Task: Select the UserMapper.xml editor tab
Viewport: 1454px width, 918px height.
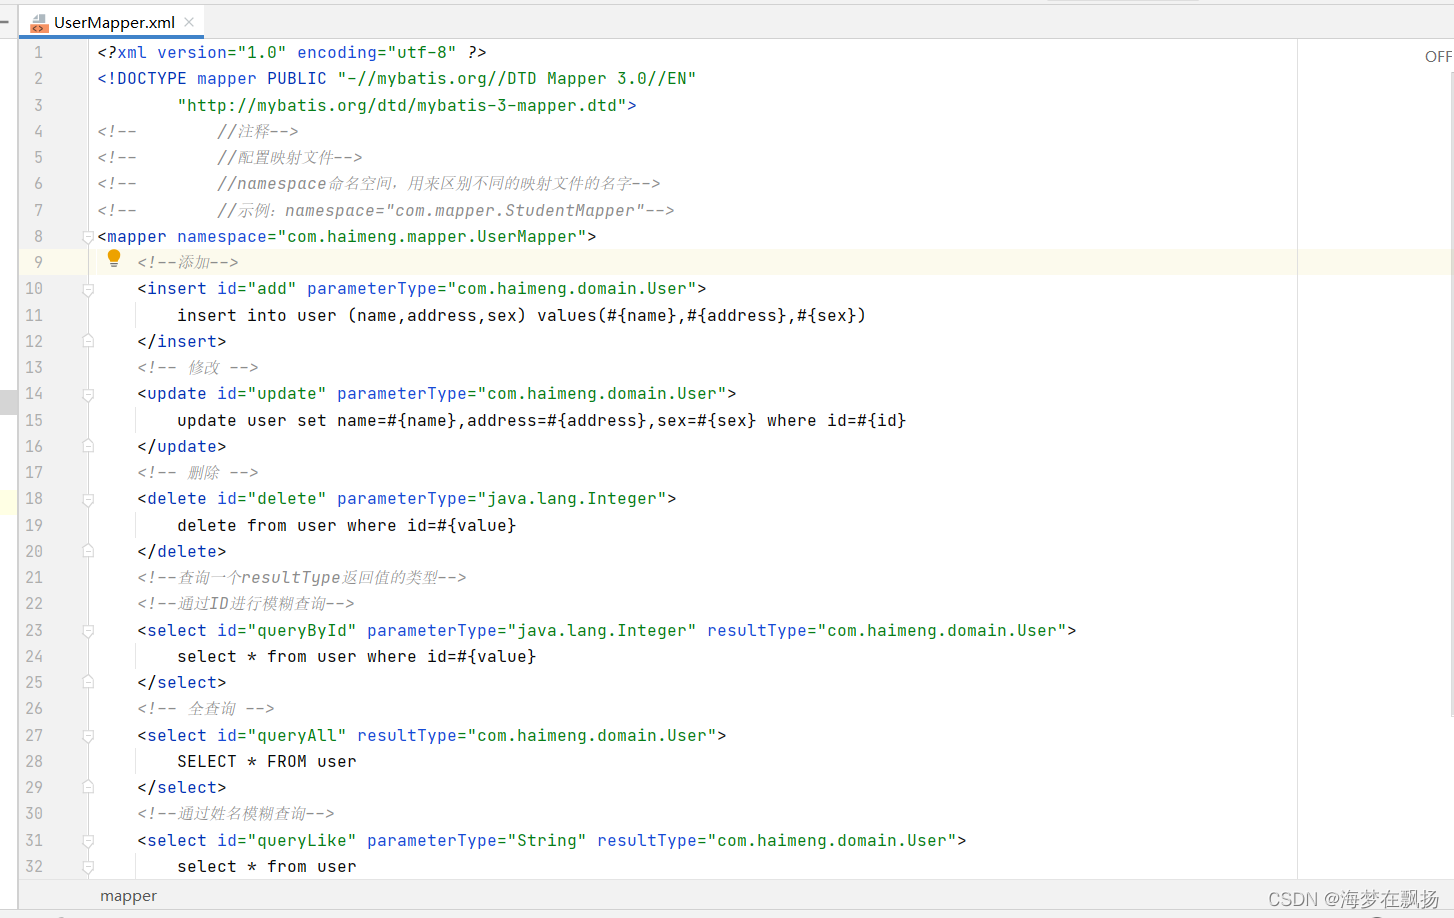Action: (x=112, y=22)
